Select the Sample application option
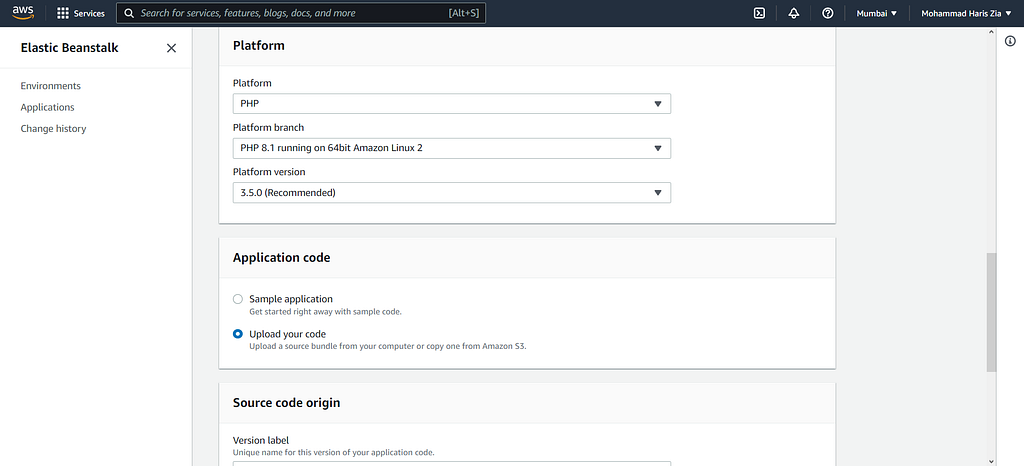Image resolution: width=1024 pixels, height=466 pixels. pyautogui.click(x=238, y=299)
